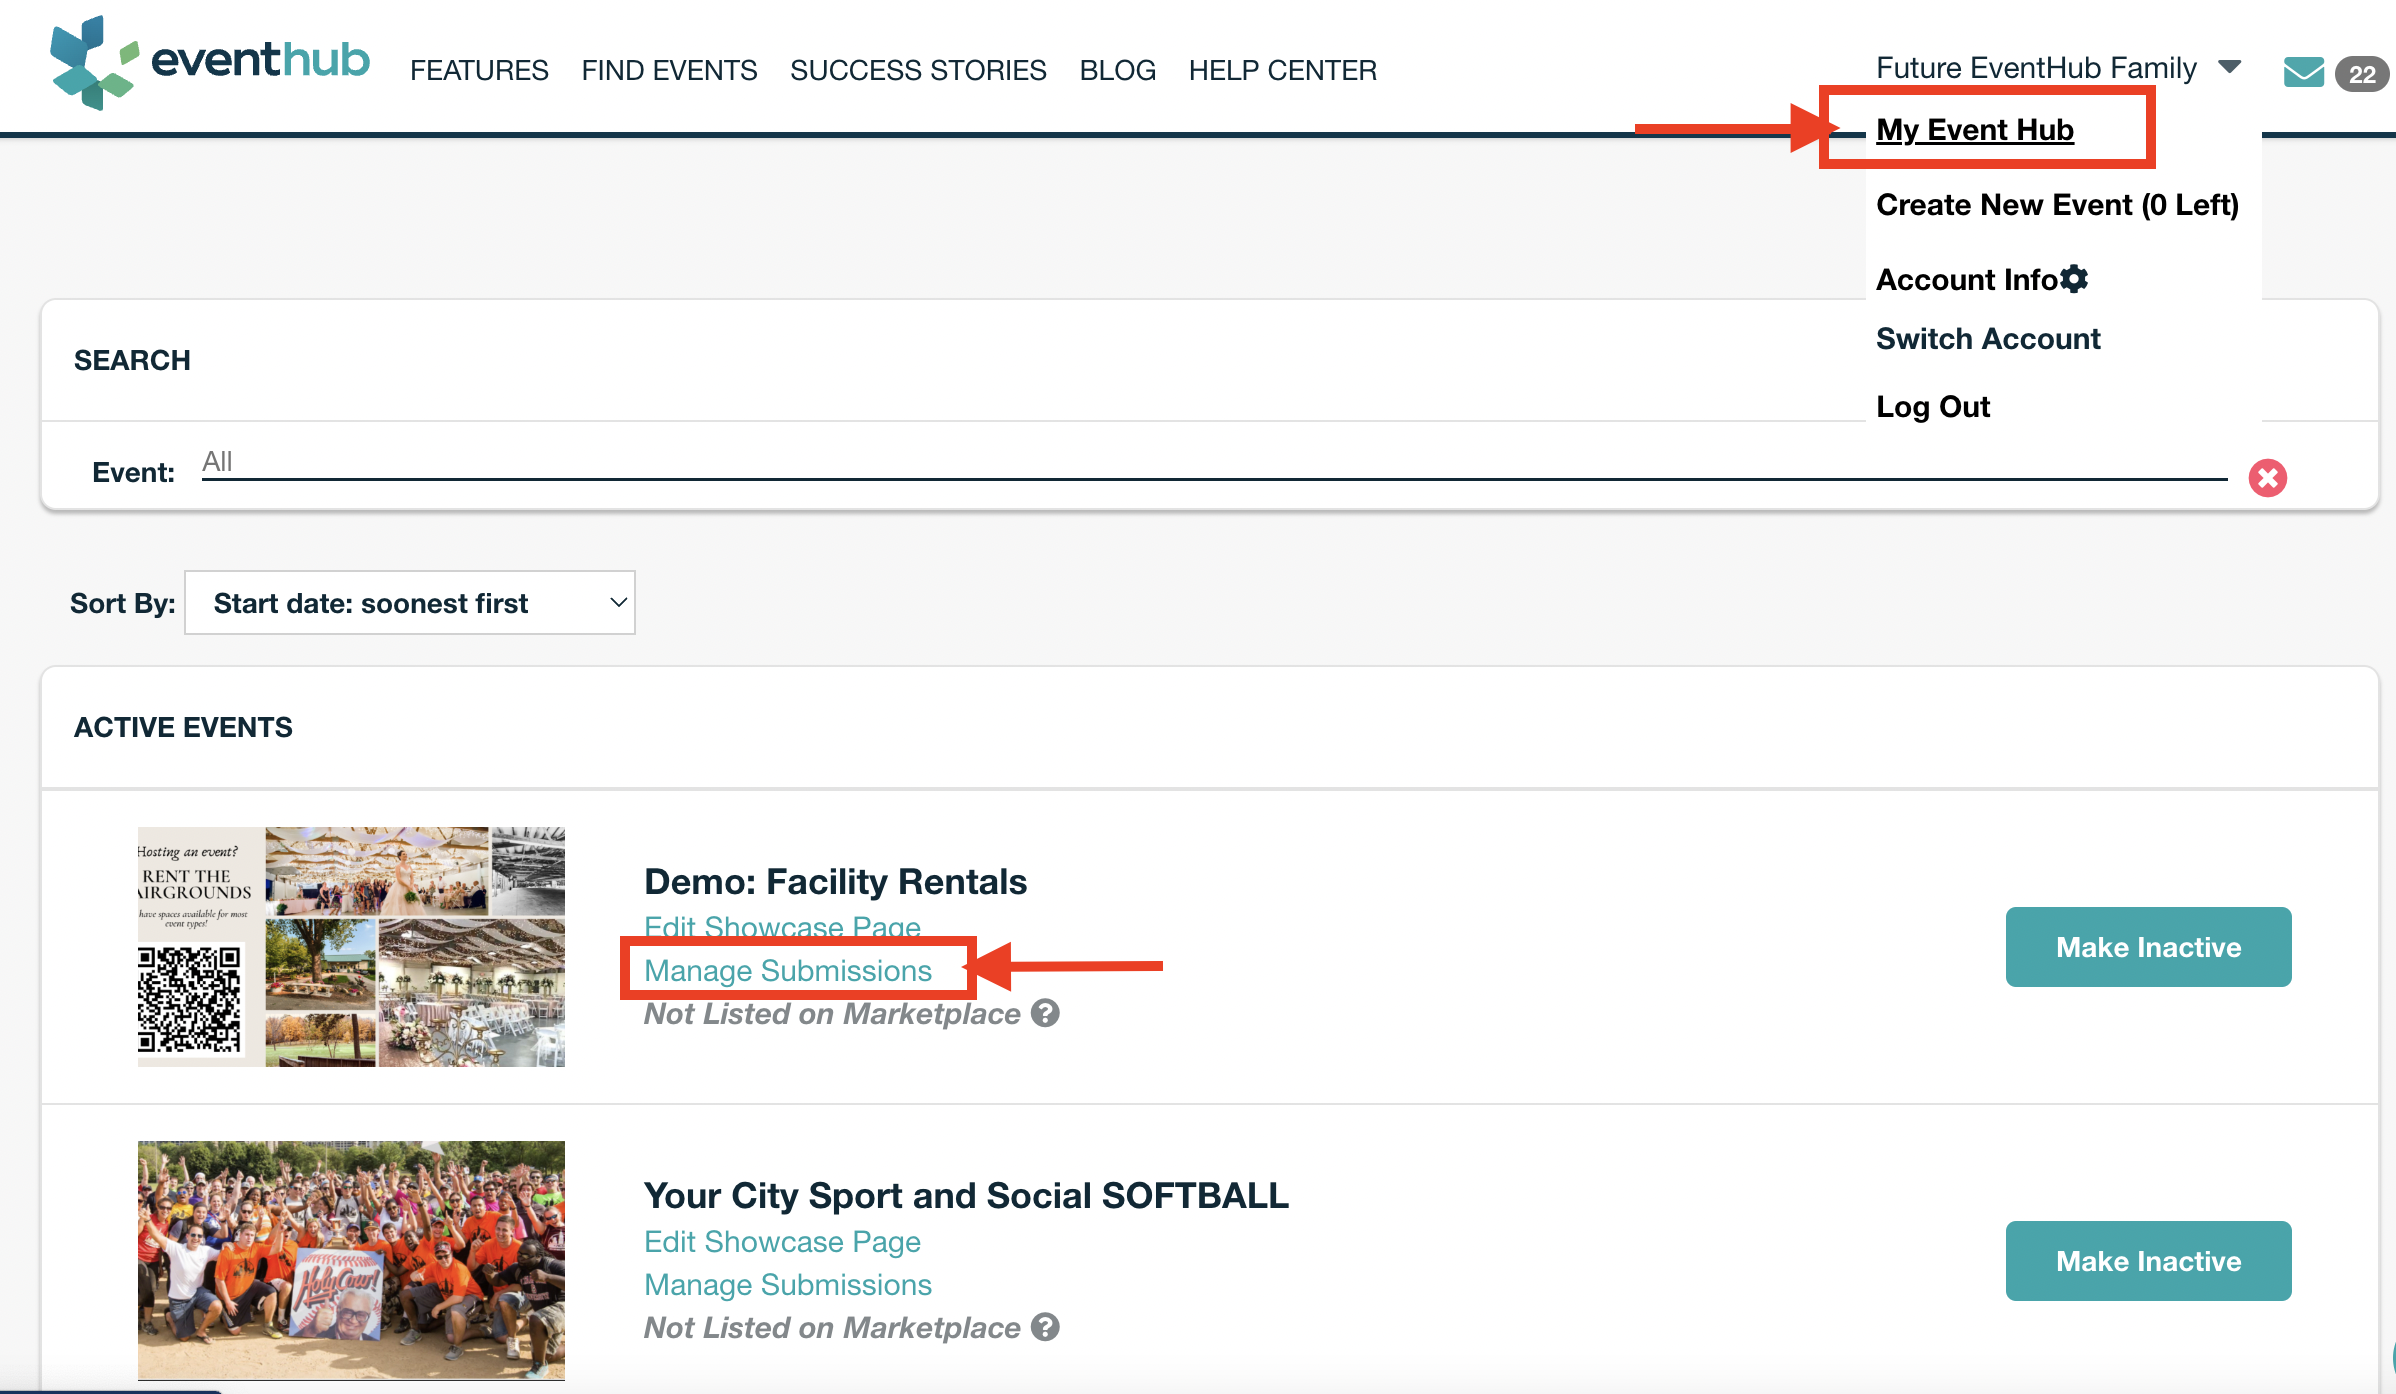Screen dimensions: 2396x1394
Task: Edit Showcase Page for SOFTBALL event
Action: pos(782,1241)
